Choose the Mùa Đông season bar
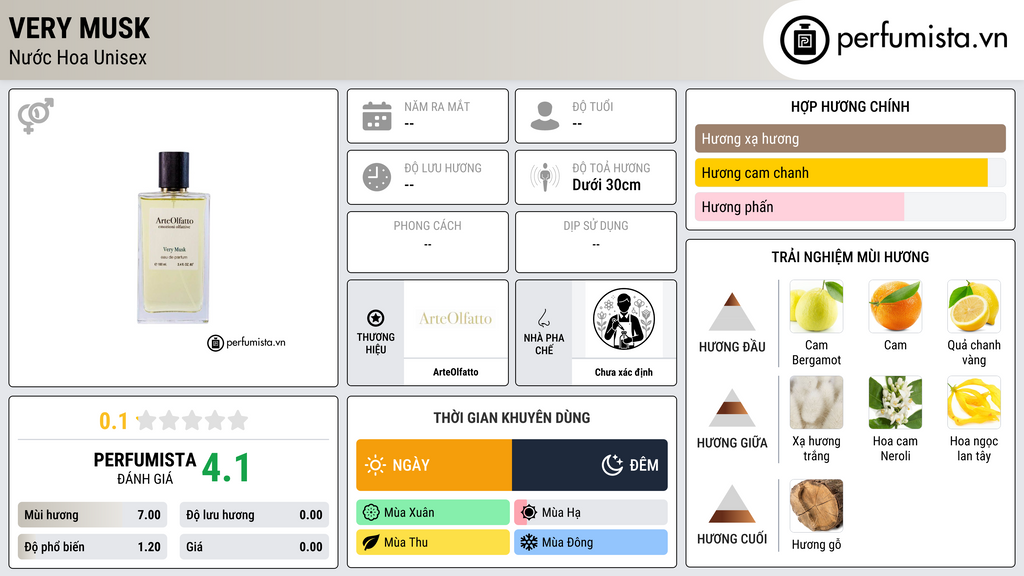Viewport: 1024px width, 576px height. click(590, 542)
